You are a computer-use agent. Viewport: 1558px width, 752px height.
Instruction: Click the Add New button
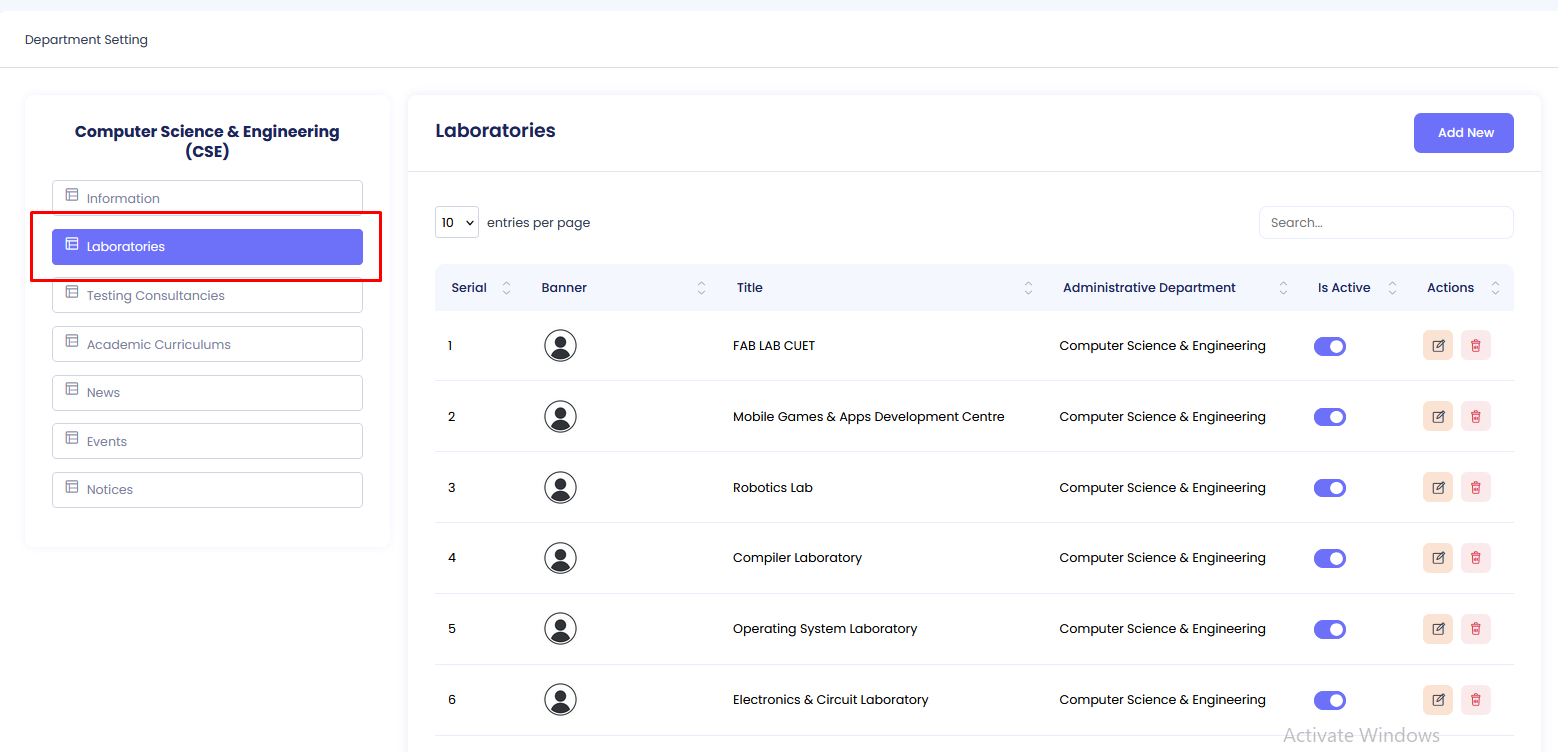1463,133
